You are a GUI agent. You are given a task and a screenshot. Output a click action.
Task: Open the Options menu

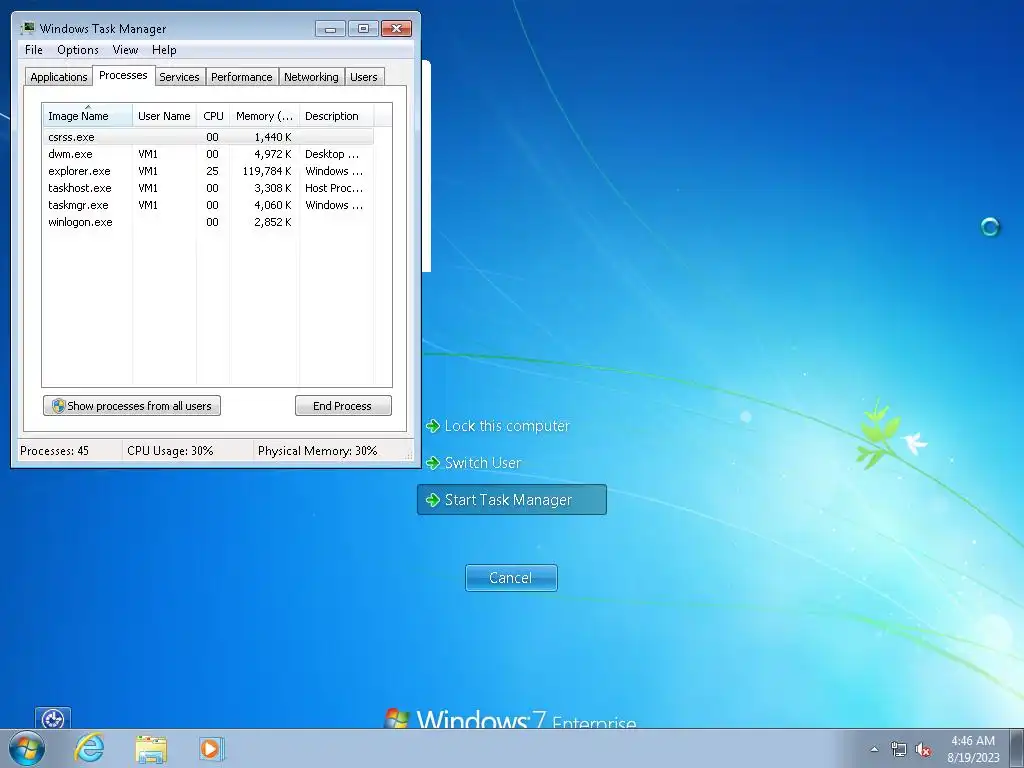[78, 50]
